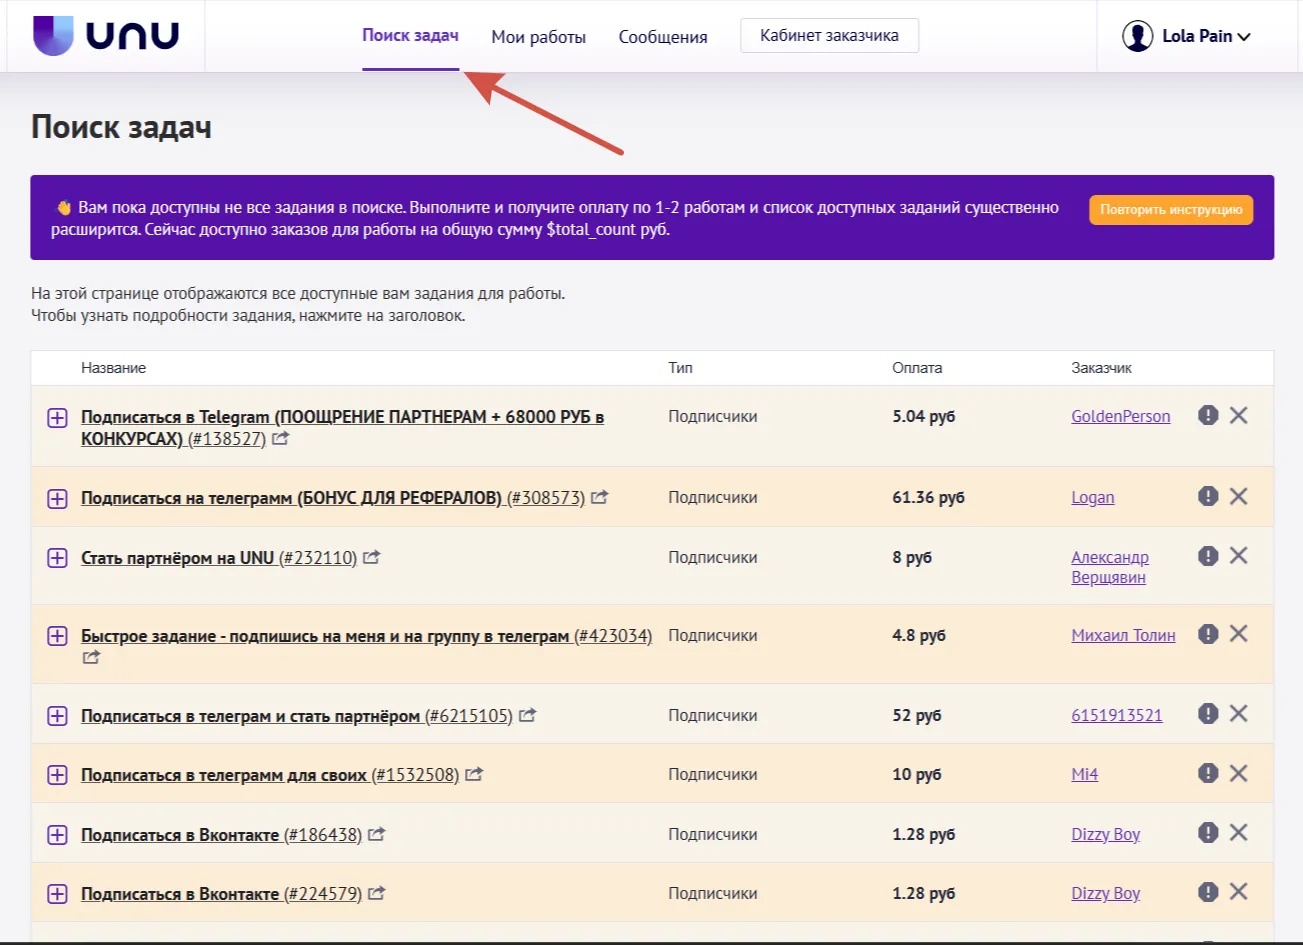Expand task #308573 details with plus

(57, 498)
